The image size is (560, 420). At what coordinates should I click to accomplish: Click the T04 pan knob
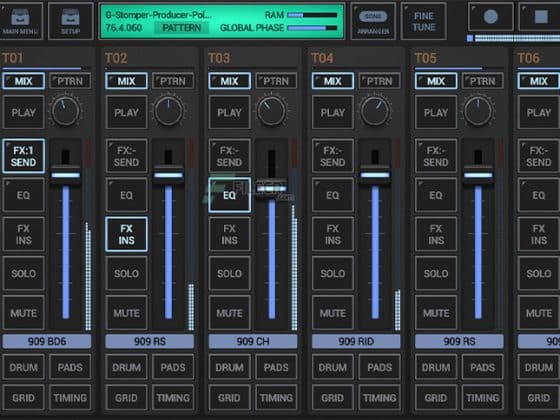click(375, 111)
